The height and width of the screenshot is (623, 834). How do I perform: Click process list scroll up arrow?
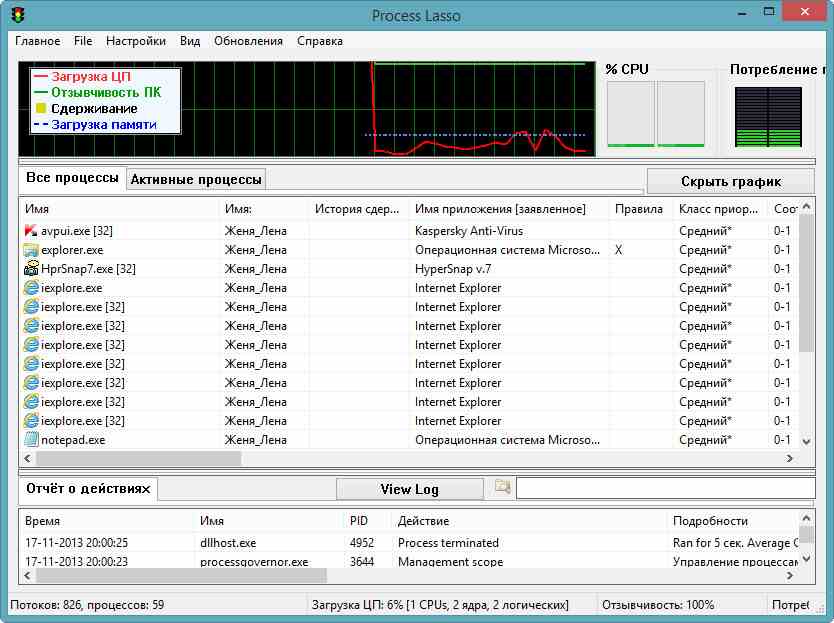[806, 206]
